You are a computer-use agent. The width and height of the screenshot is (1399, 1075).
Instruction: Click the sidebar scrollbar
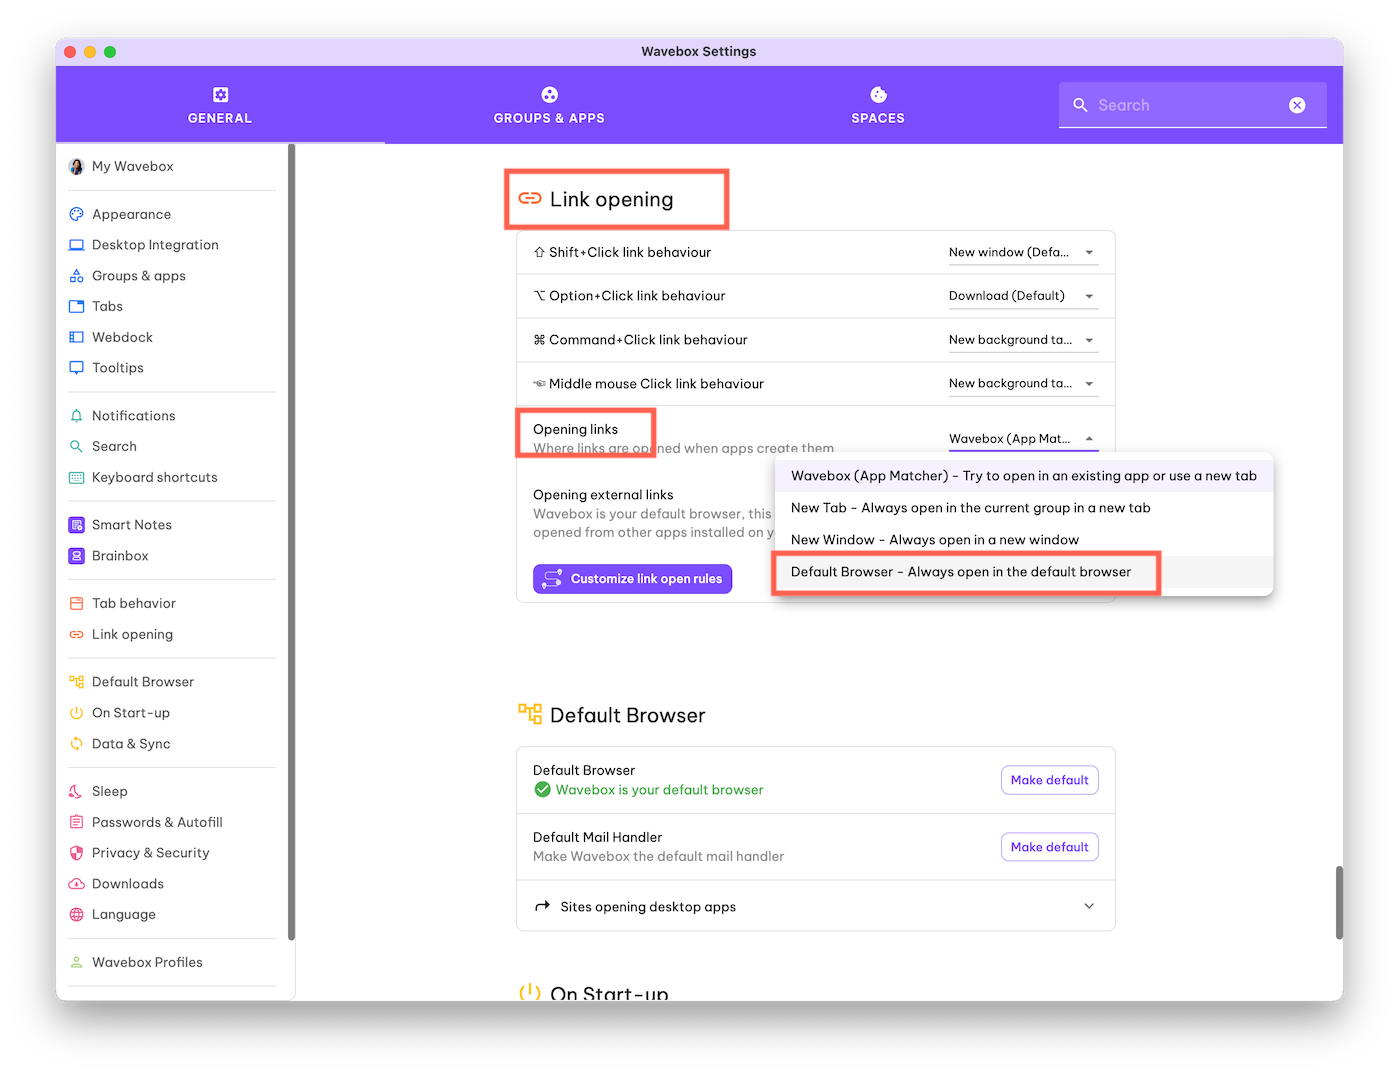(291, 542)
